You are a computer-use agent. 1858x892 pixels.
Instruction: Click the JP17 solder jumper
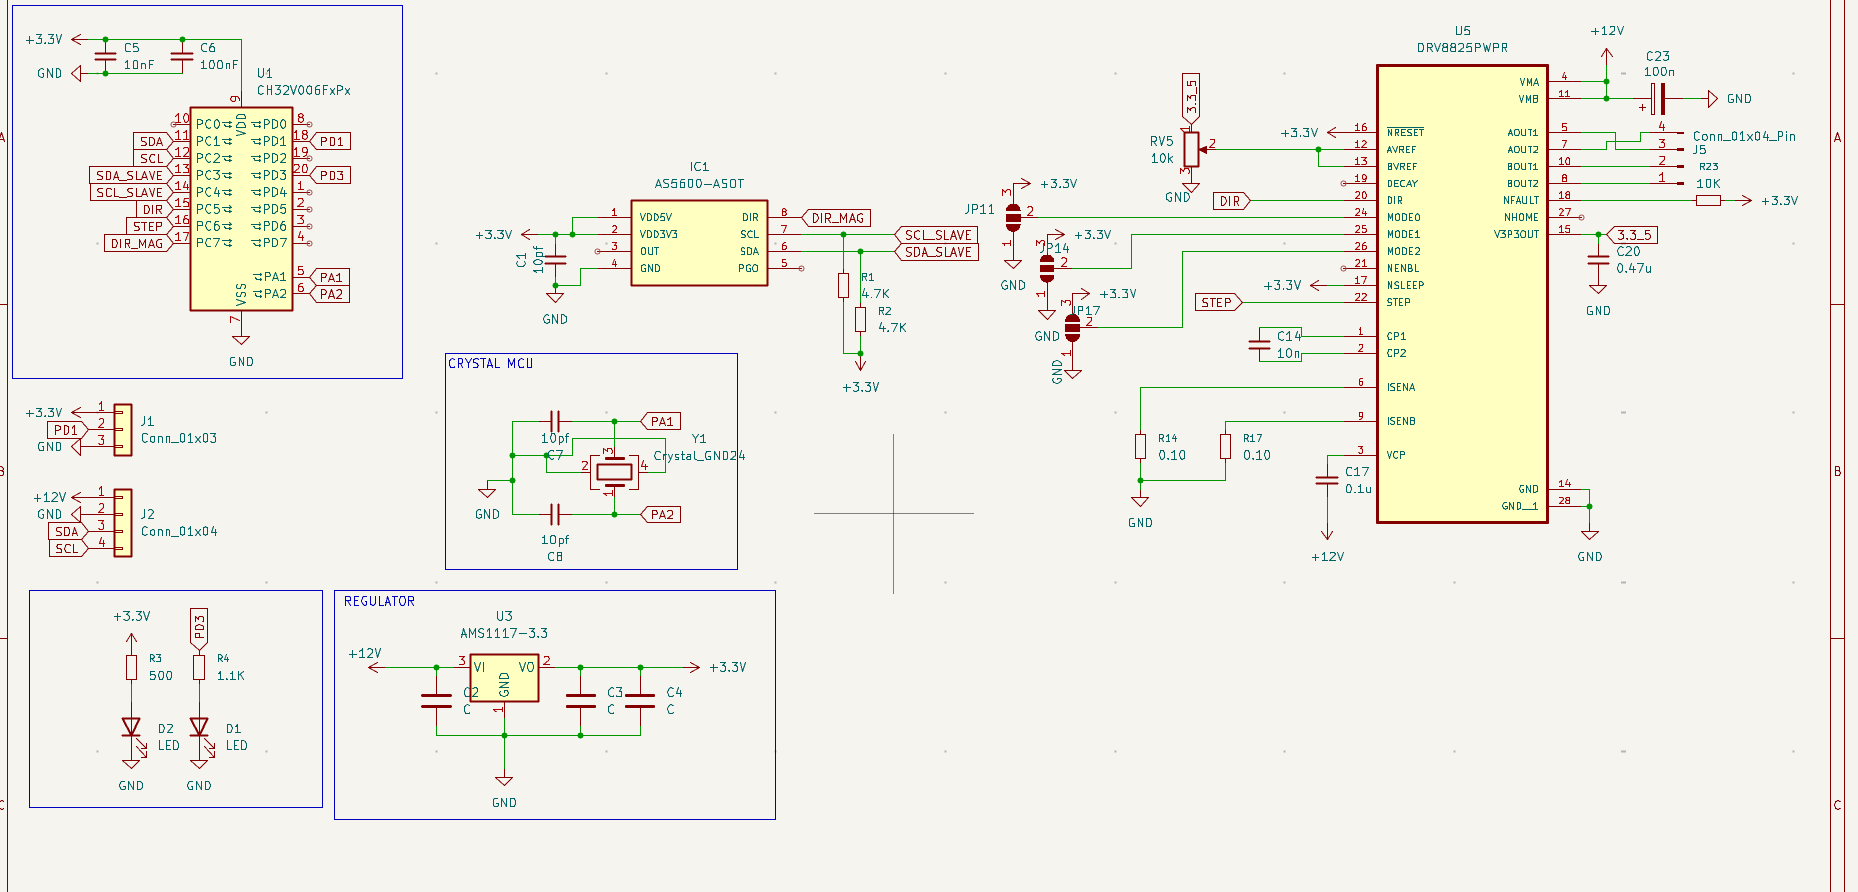(x=1073, y=327)
